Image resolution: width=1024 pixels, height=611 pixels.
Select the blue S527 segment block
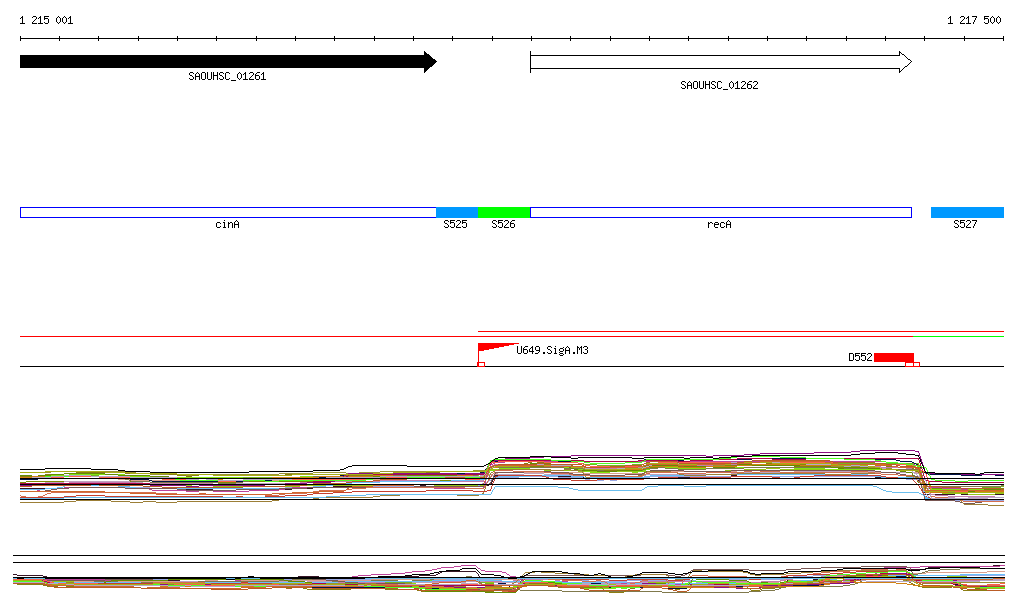pyautogui.click(x=966, y=212)
